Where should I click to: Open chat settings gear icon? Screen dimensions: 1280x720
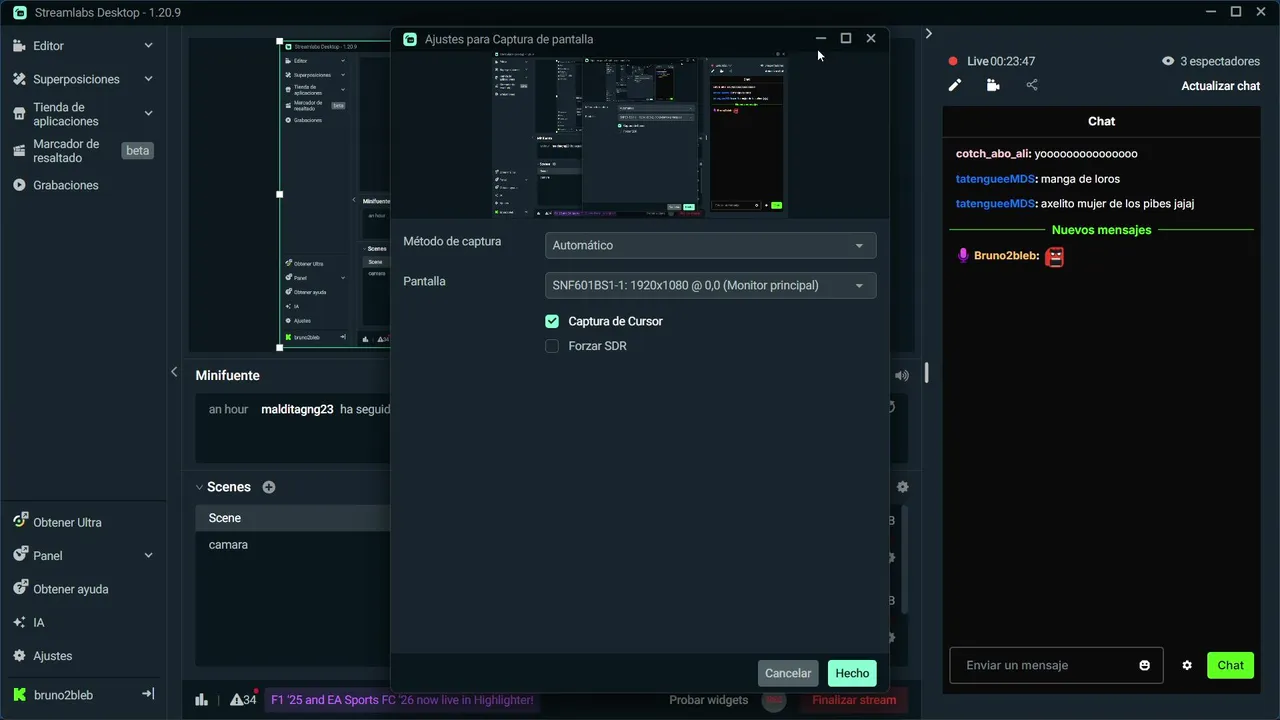click(x=1187, y=665)
